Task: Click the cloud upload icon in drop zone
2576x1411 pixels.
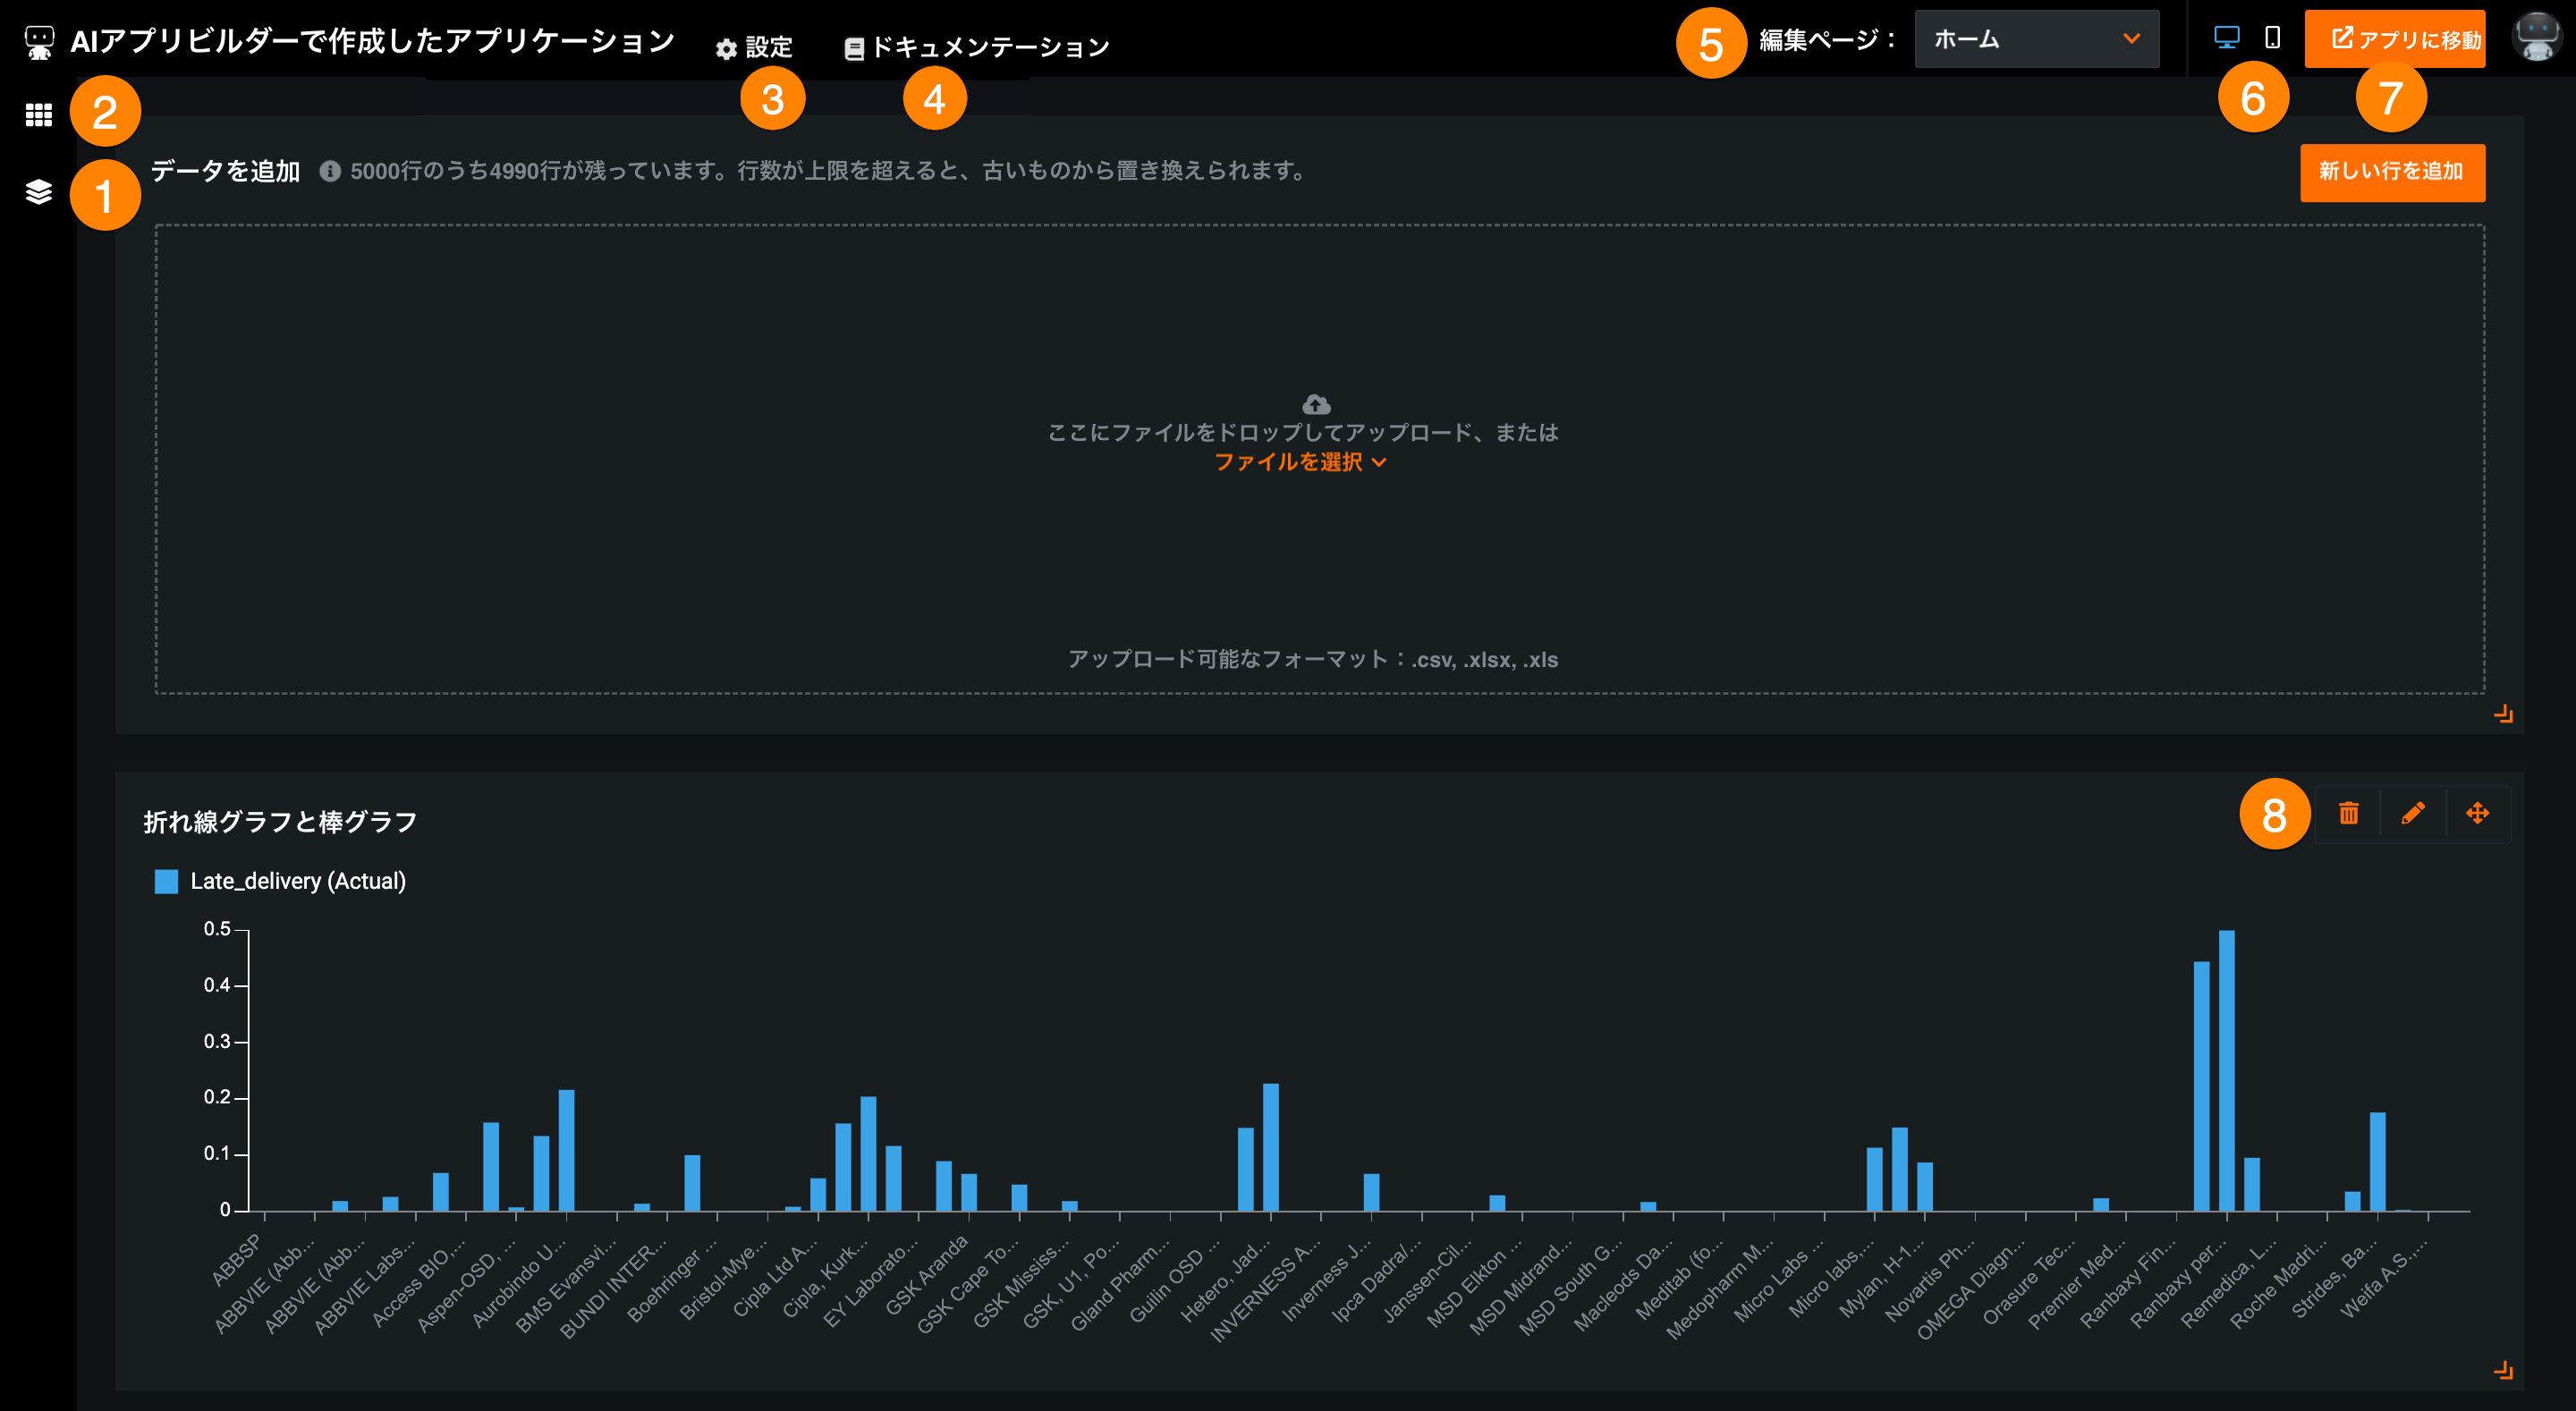Action: tap(1316, 404)
